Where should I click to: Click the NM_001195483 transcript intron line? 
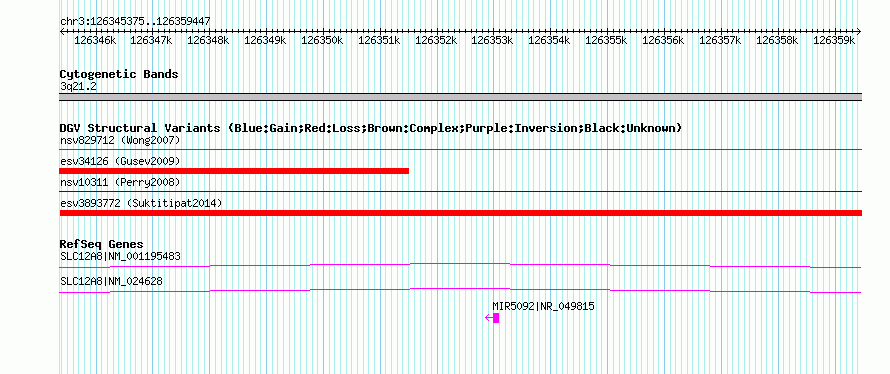coord(460,265)
